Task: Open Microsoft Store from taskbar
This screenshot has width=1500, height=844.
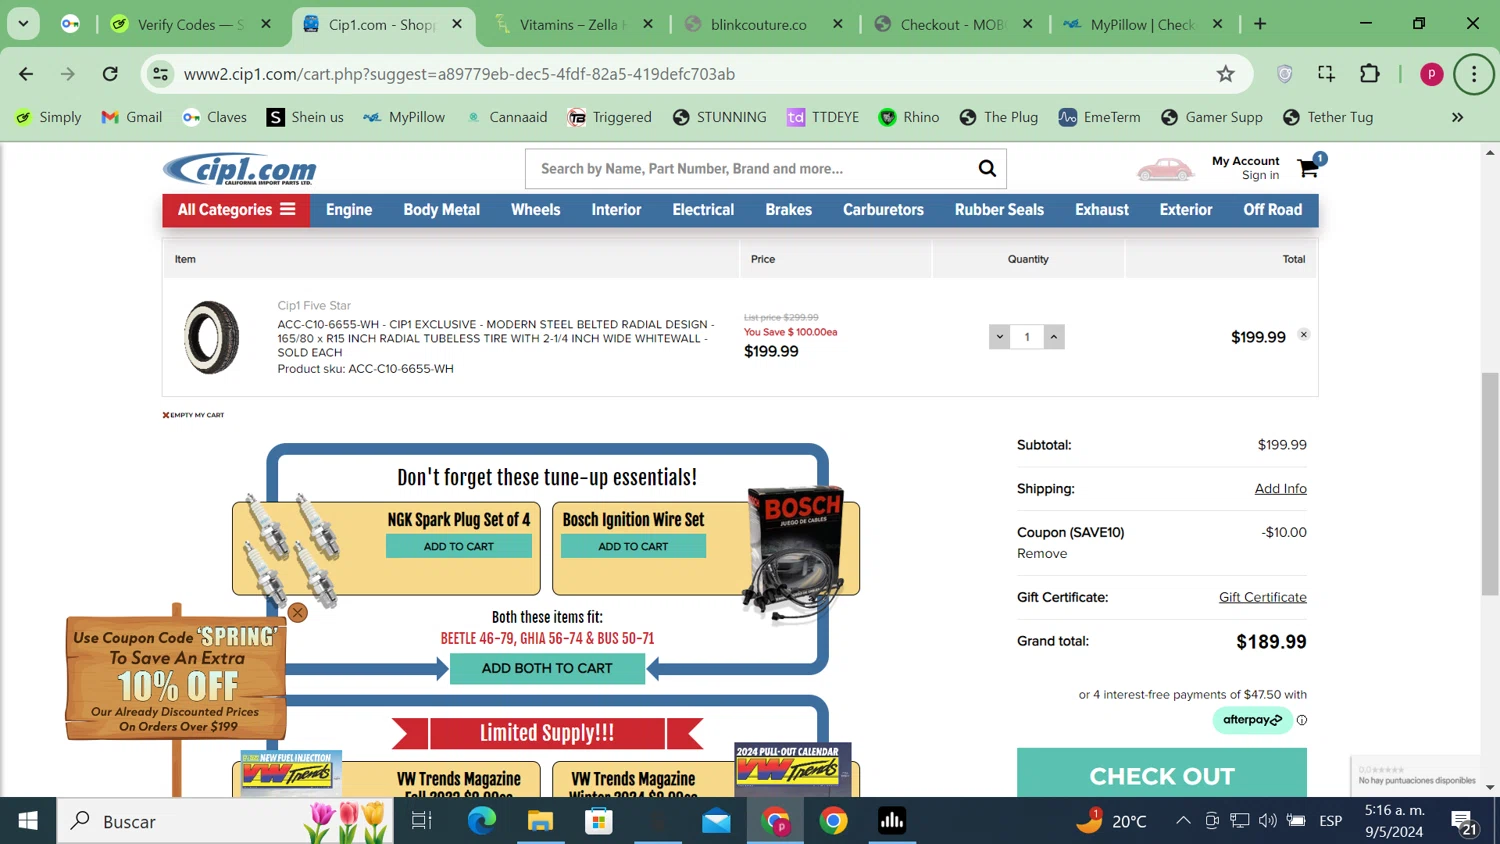Action: [599, 821]
